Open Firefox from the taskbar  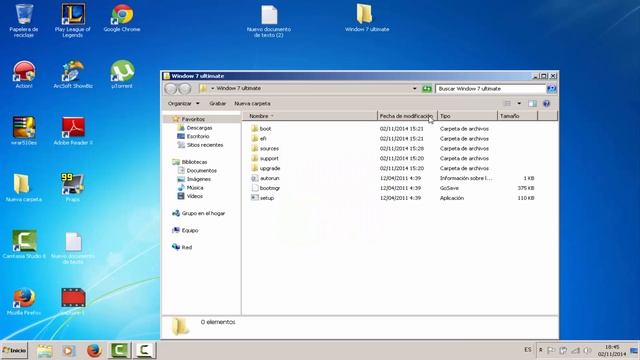pos(94,351)
